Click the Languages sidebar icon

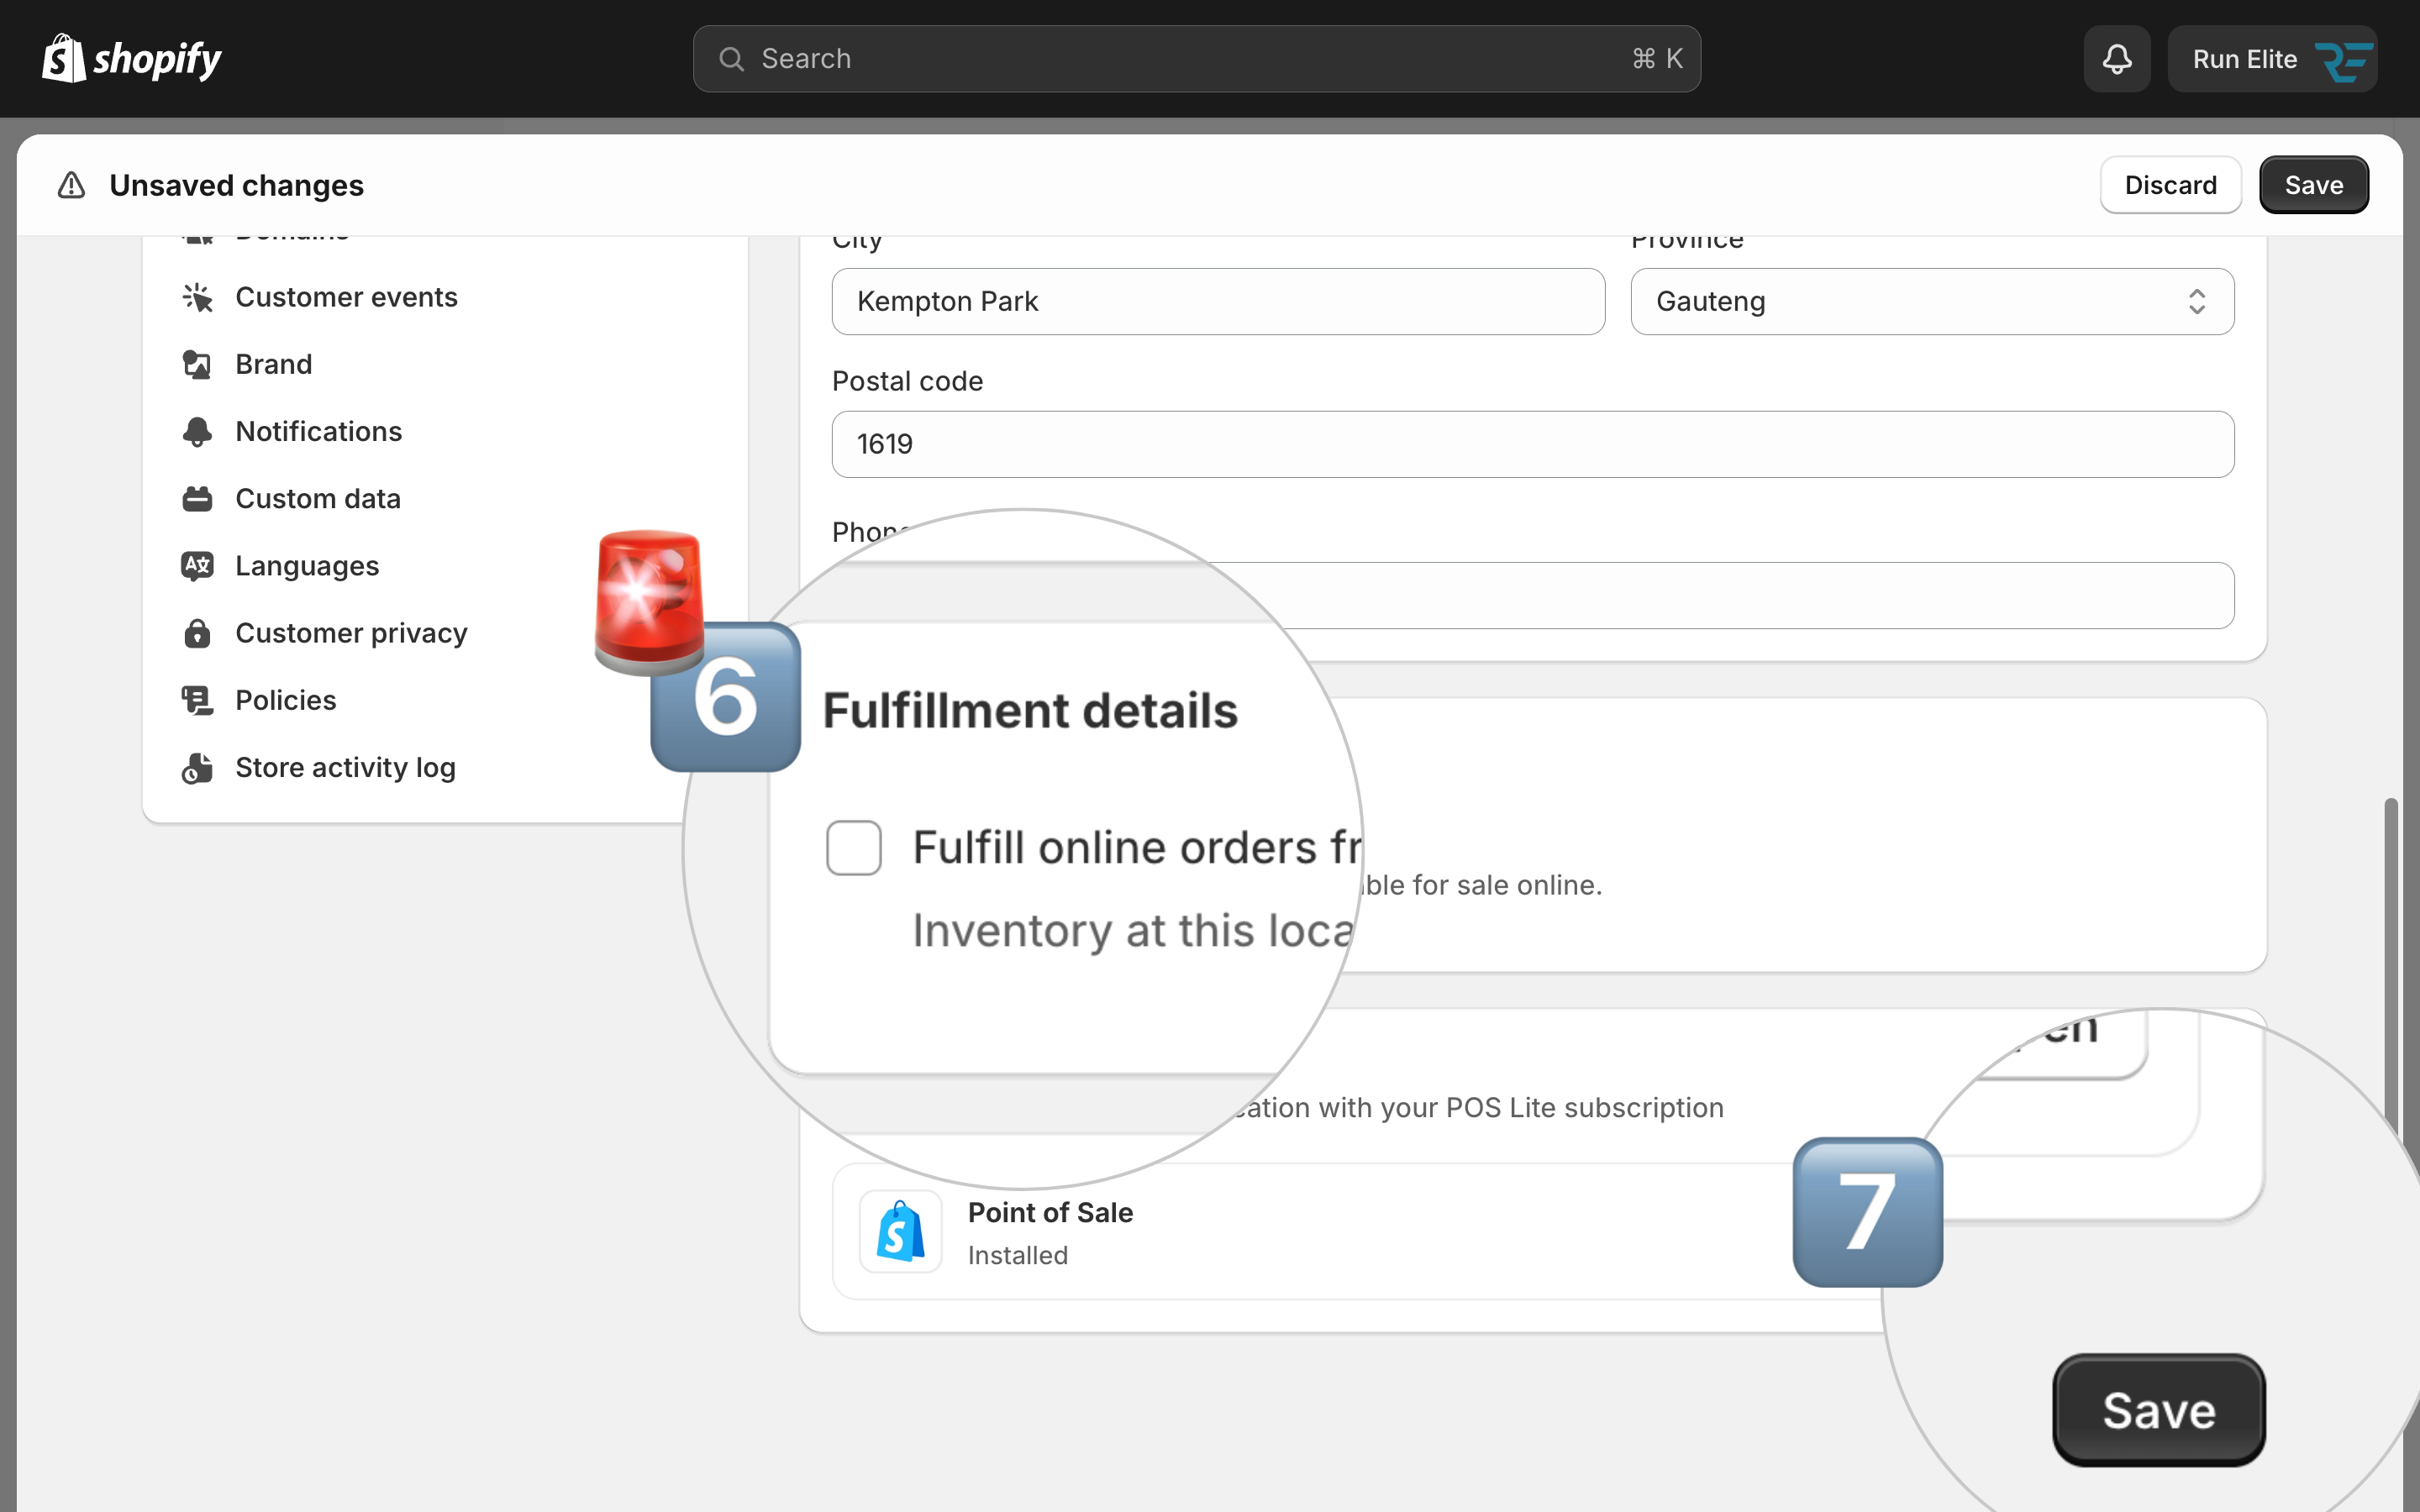(197, 565)
